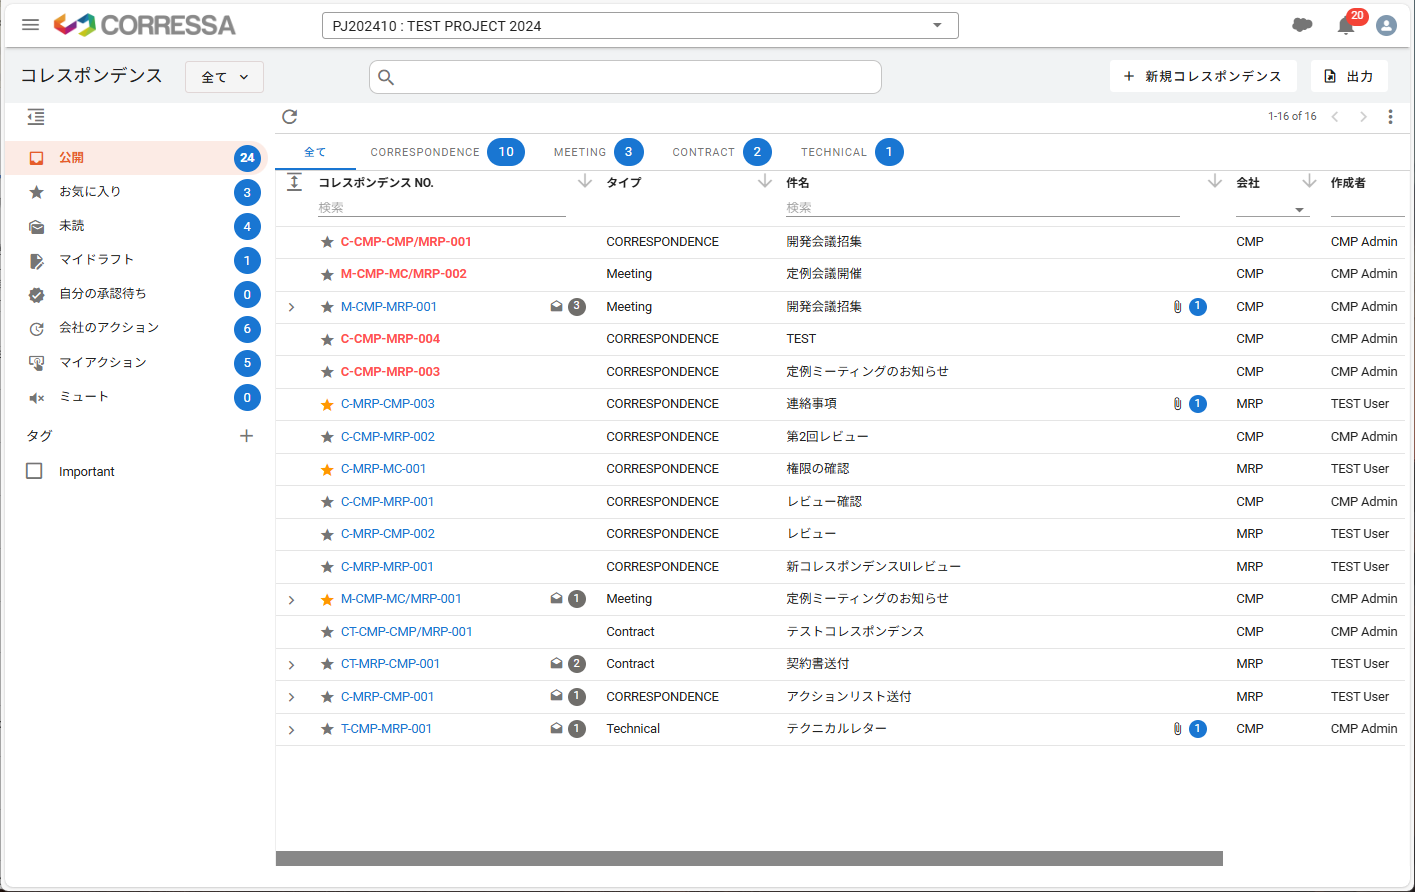Collapse the left sidebar panel
This screenshot has height=892, width=1415.
[35, 116]
